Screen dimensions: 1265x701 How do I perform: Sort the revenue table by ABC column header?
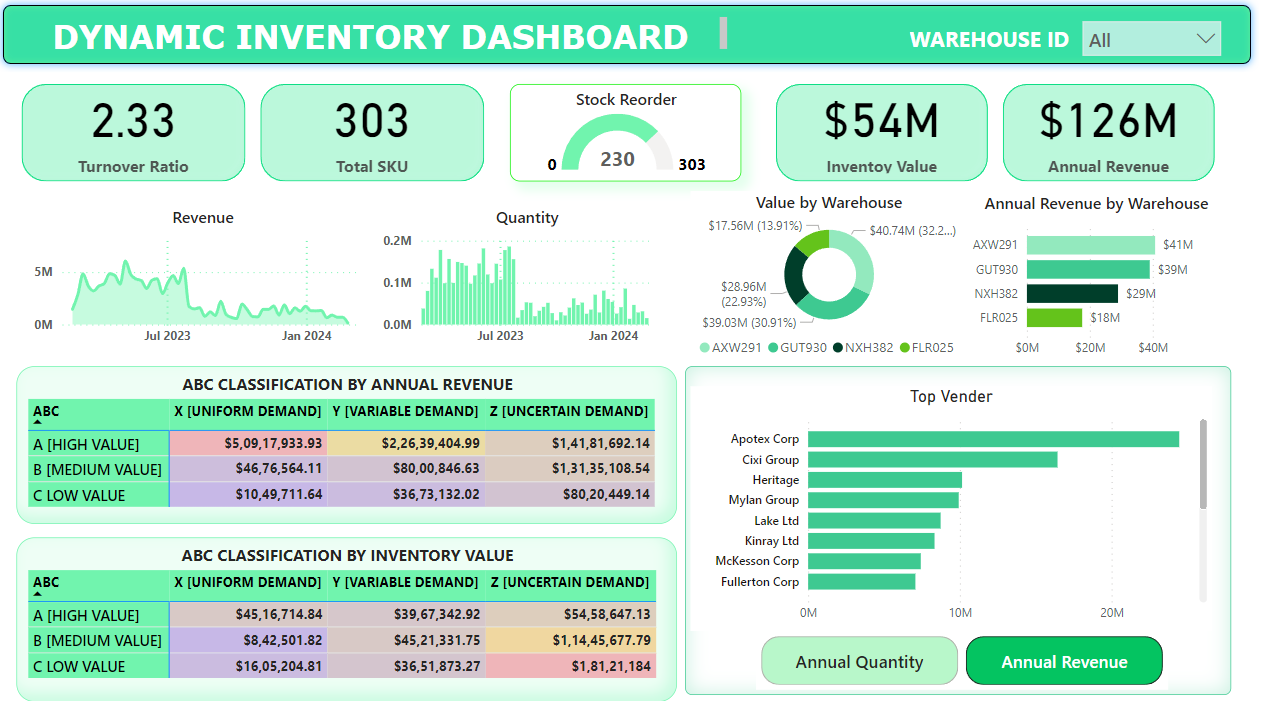click(x=46, y=411)
